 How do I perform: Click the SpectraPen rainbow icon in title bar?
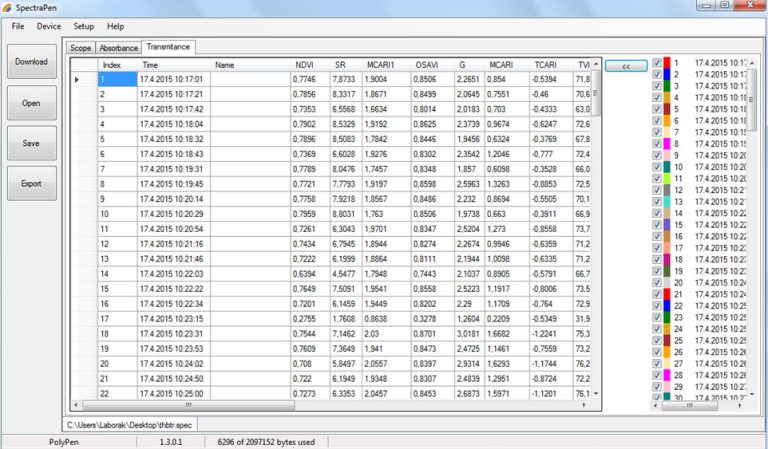(x=8, y=8)
